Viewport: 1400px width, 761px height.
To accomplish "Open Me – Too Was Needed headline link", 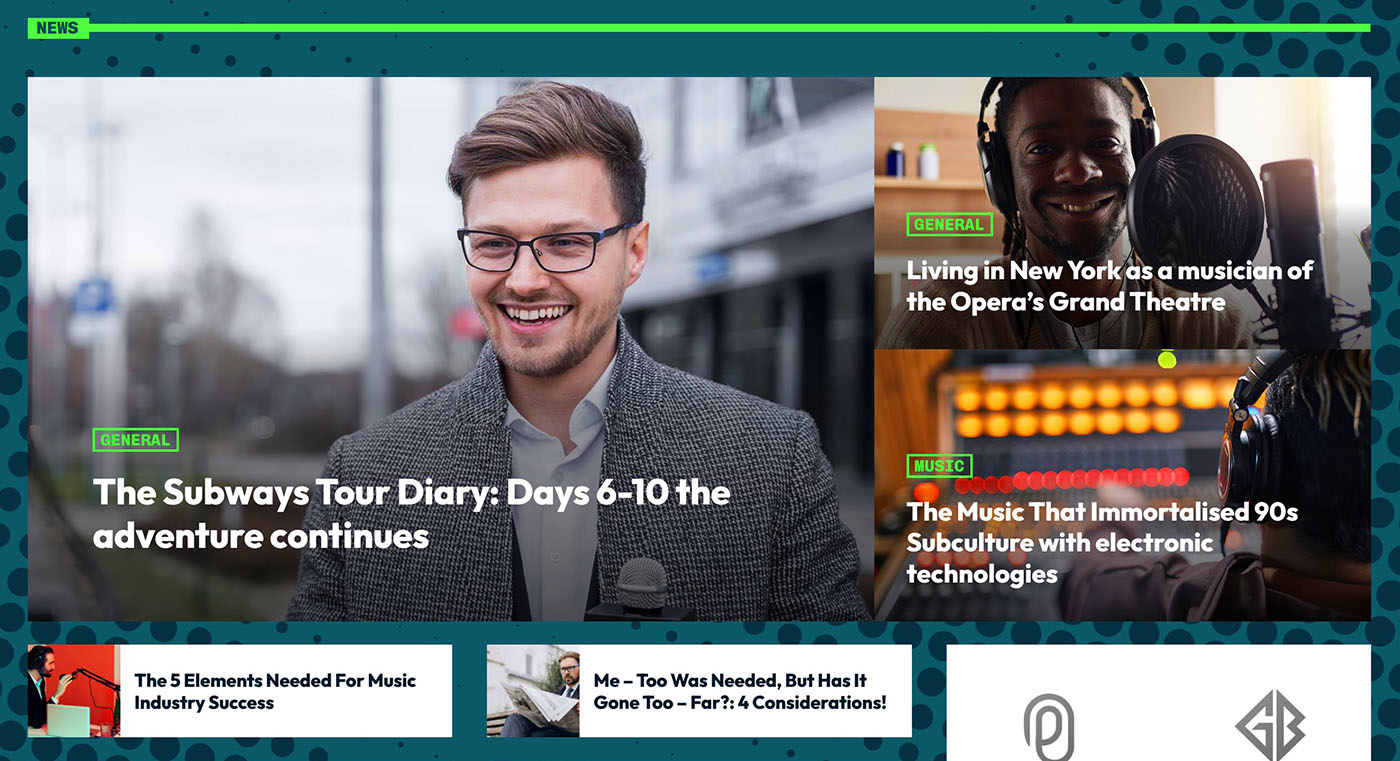I will pyautogui.click(x=740, y=691).
